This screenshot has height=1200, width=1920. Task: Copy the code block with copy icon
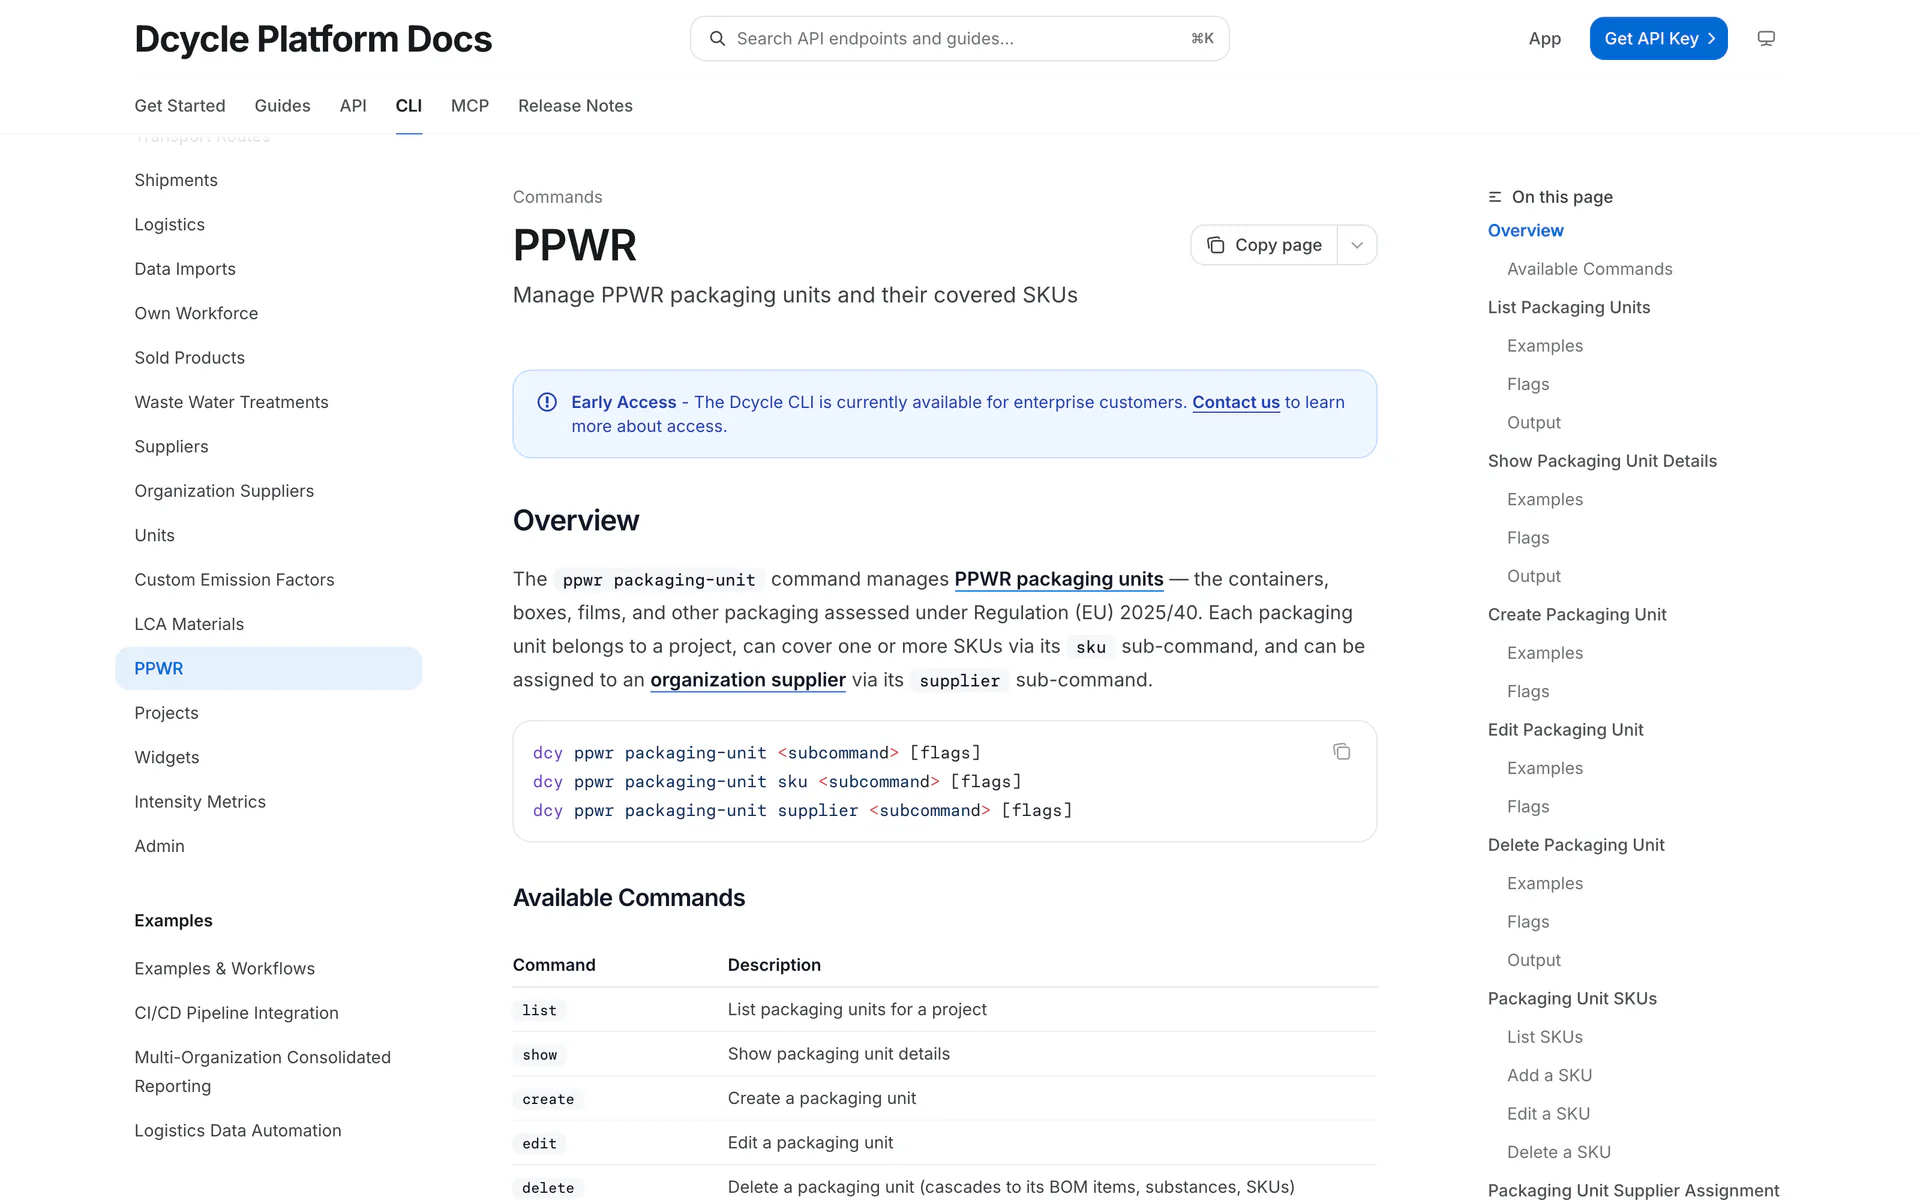(1341, 752)
